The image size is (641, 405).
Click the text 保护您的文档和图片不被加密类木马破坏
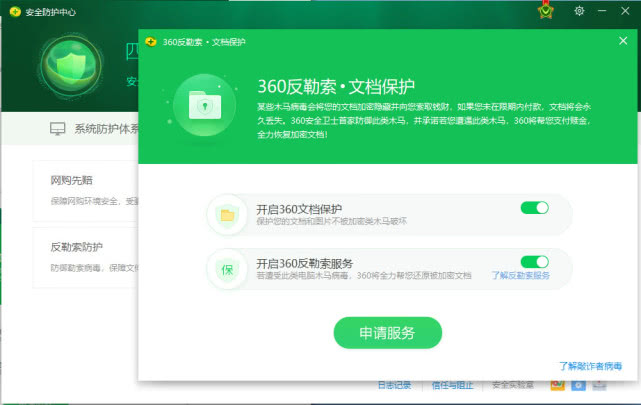(332, 222)
